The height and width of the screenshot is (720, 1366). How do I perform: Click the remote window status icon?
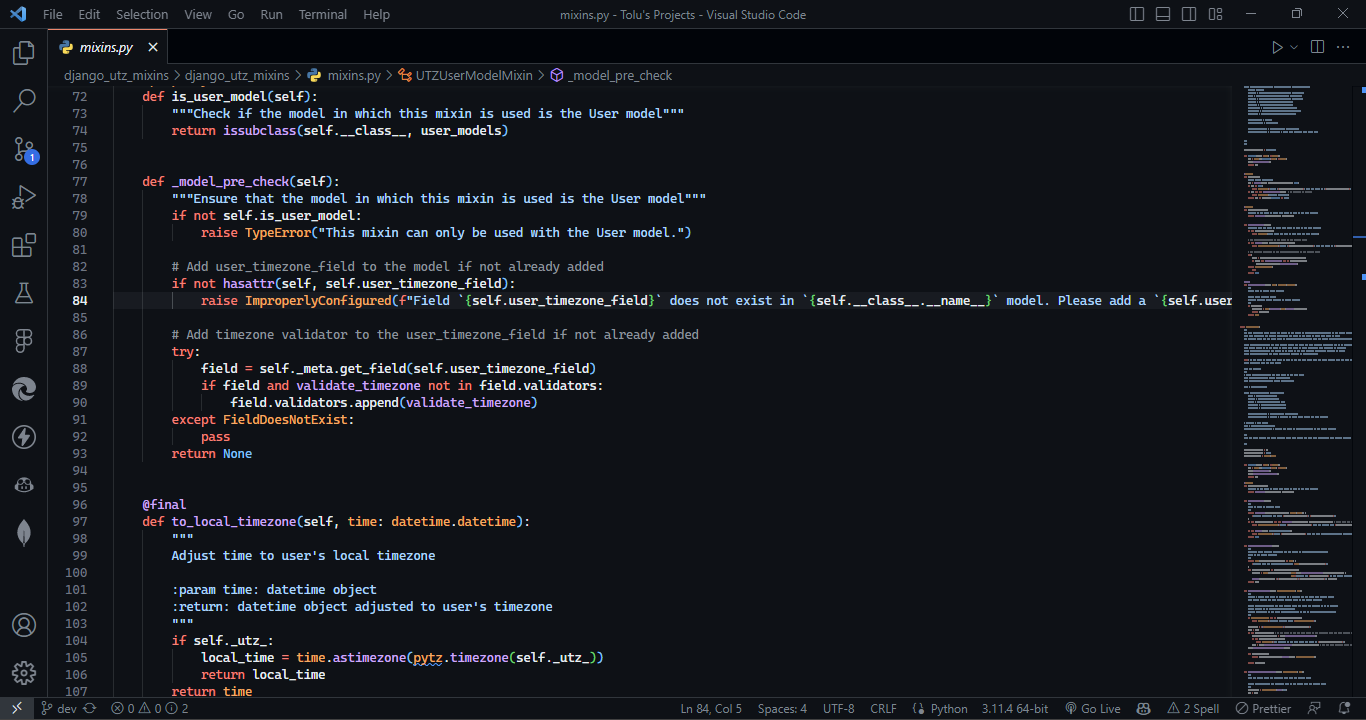17,708
